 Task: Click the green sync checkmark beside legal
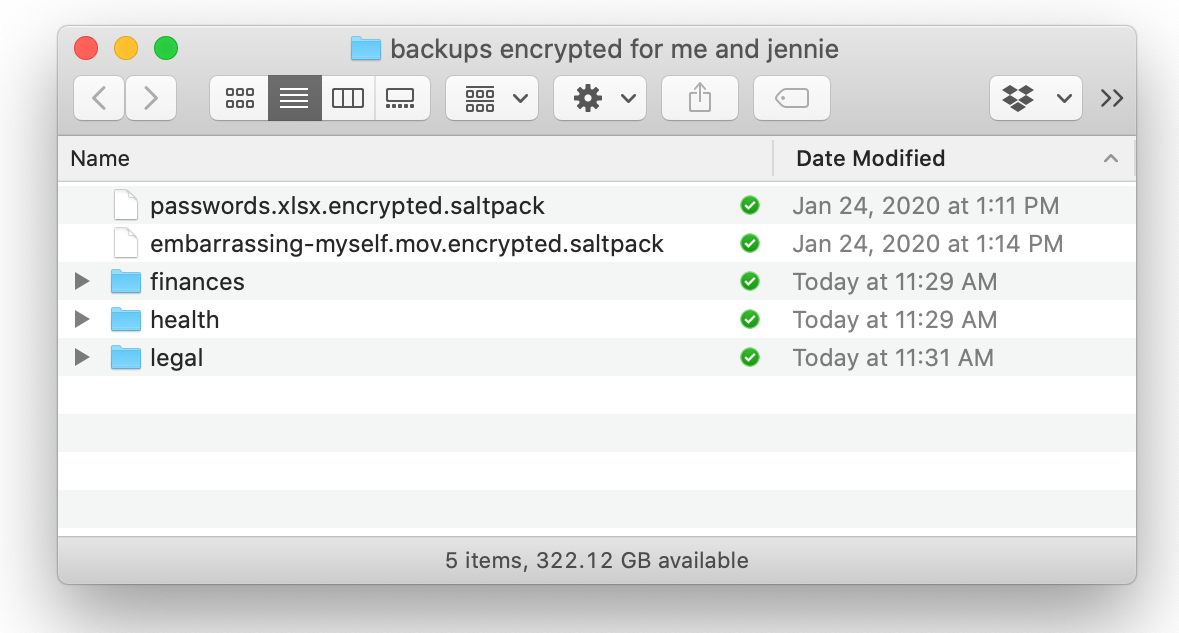(750, 357)
